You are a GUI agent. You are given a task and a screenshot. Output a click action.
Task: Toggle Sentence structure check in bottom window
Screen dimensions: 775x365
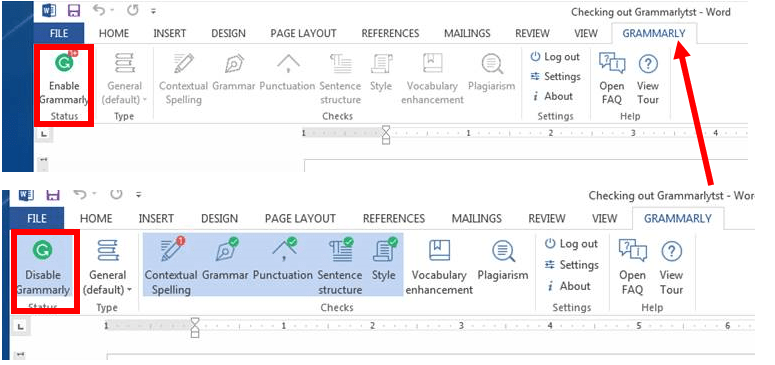(340, 267)
